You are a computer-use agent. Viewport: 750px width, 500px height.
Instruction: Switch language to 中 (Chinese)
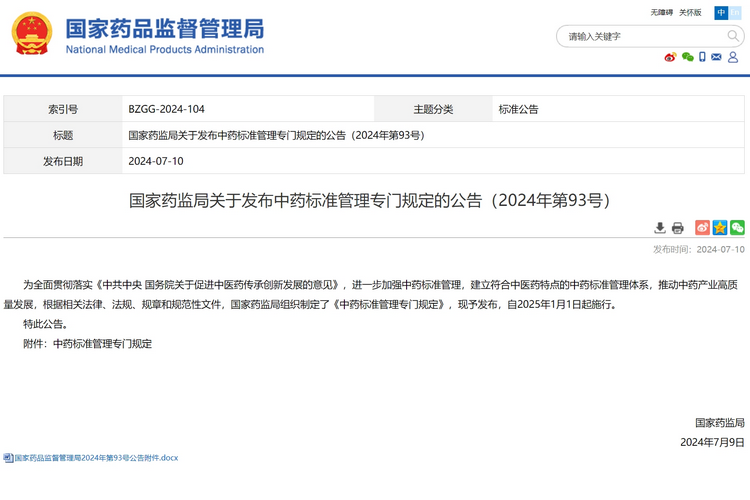[721, 13]
